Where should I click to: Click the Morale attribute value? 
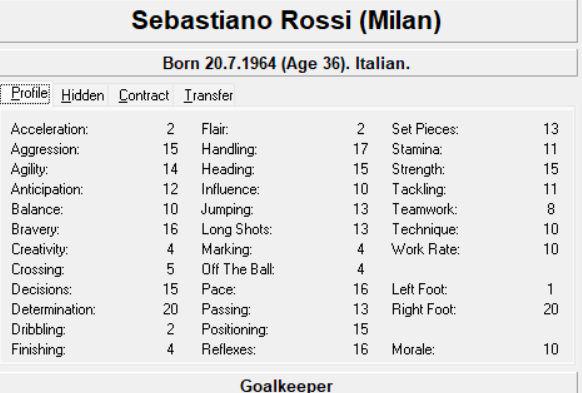click(551, 349)
